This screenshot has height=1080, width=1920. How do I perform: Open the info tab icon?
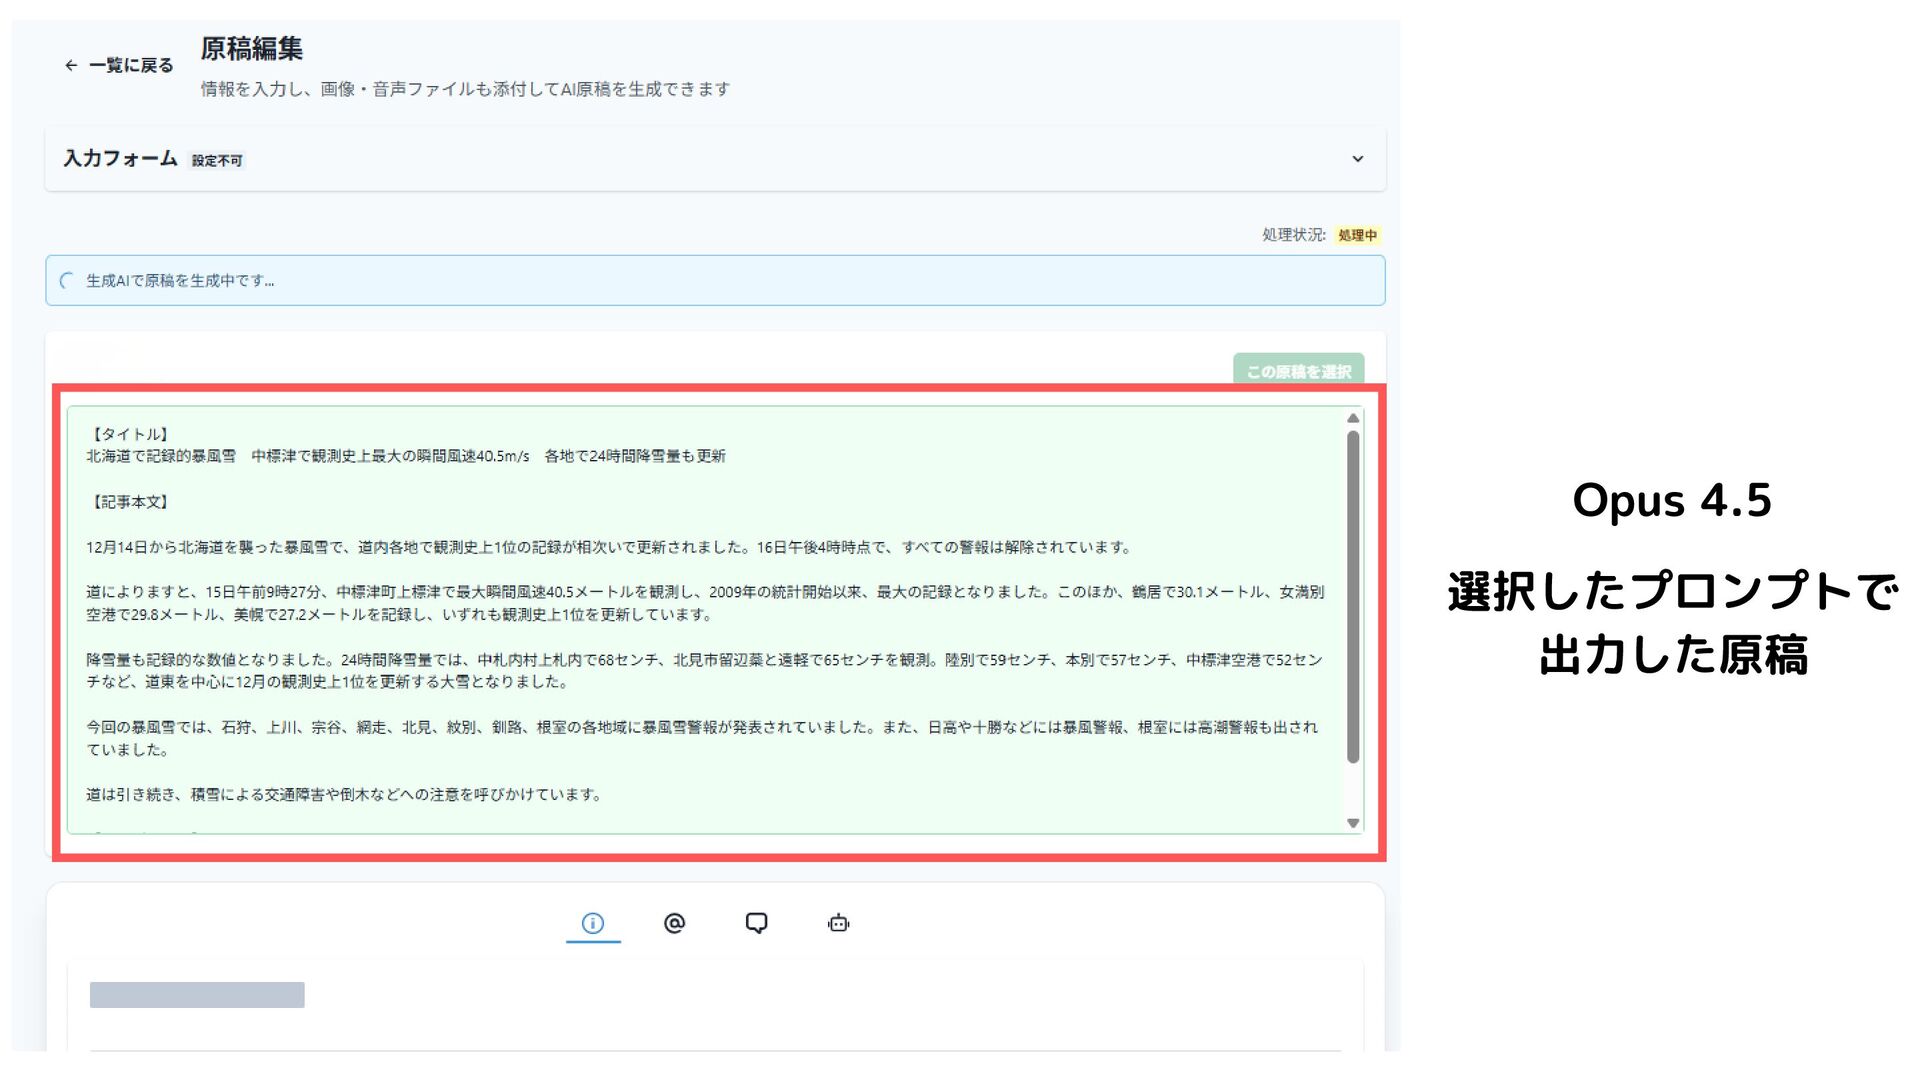593,923
